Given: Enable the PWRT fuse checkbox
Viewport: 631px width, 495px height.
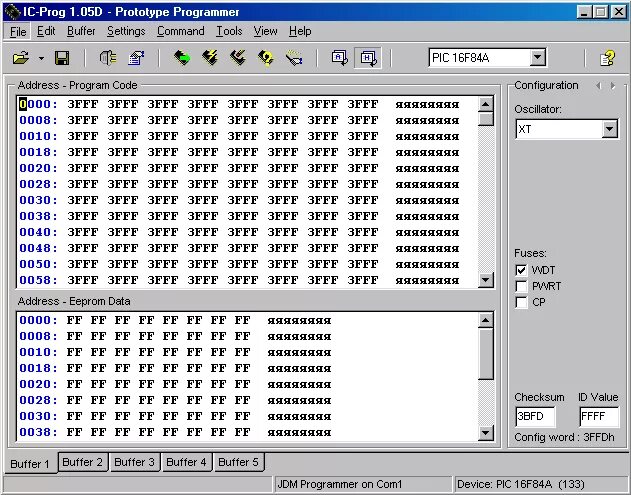Looking at the screenshot, I should (x=521, y=286).
